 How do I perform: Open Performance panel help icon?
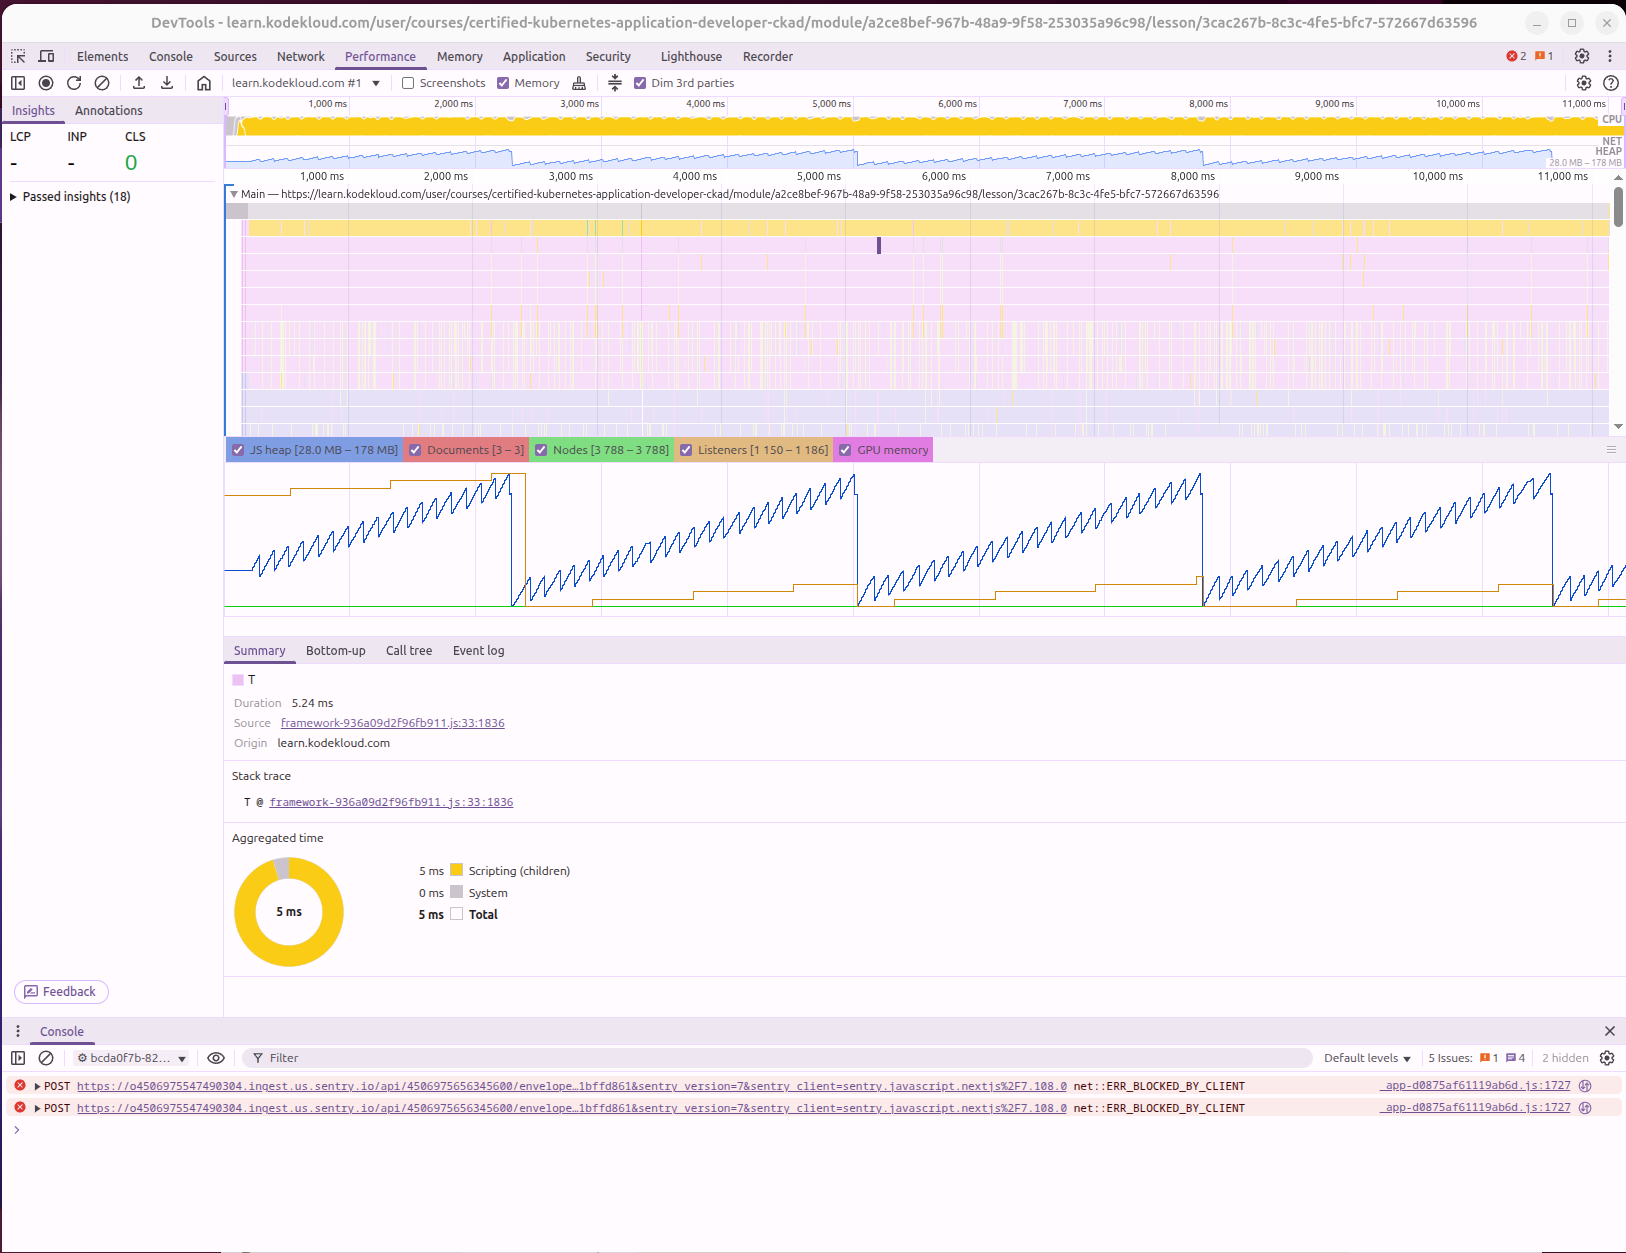coord(1611,83)
